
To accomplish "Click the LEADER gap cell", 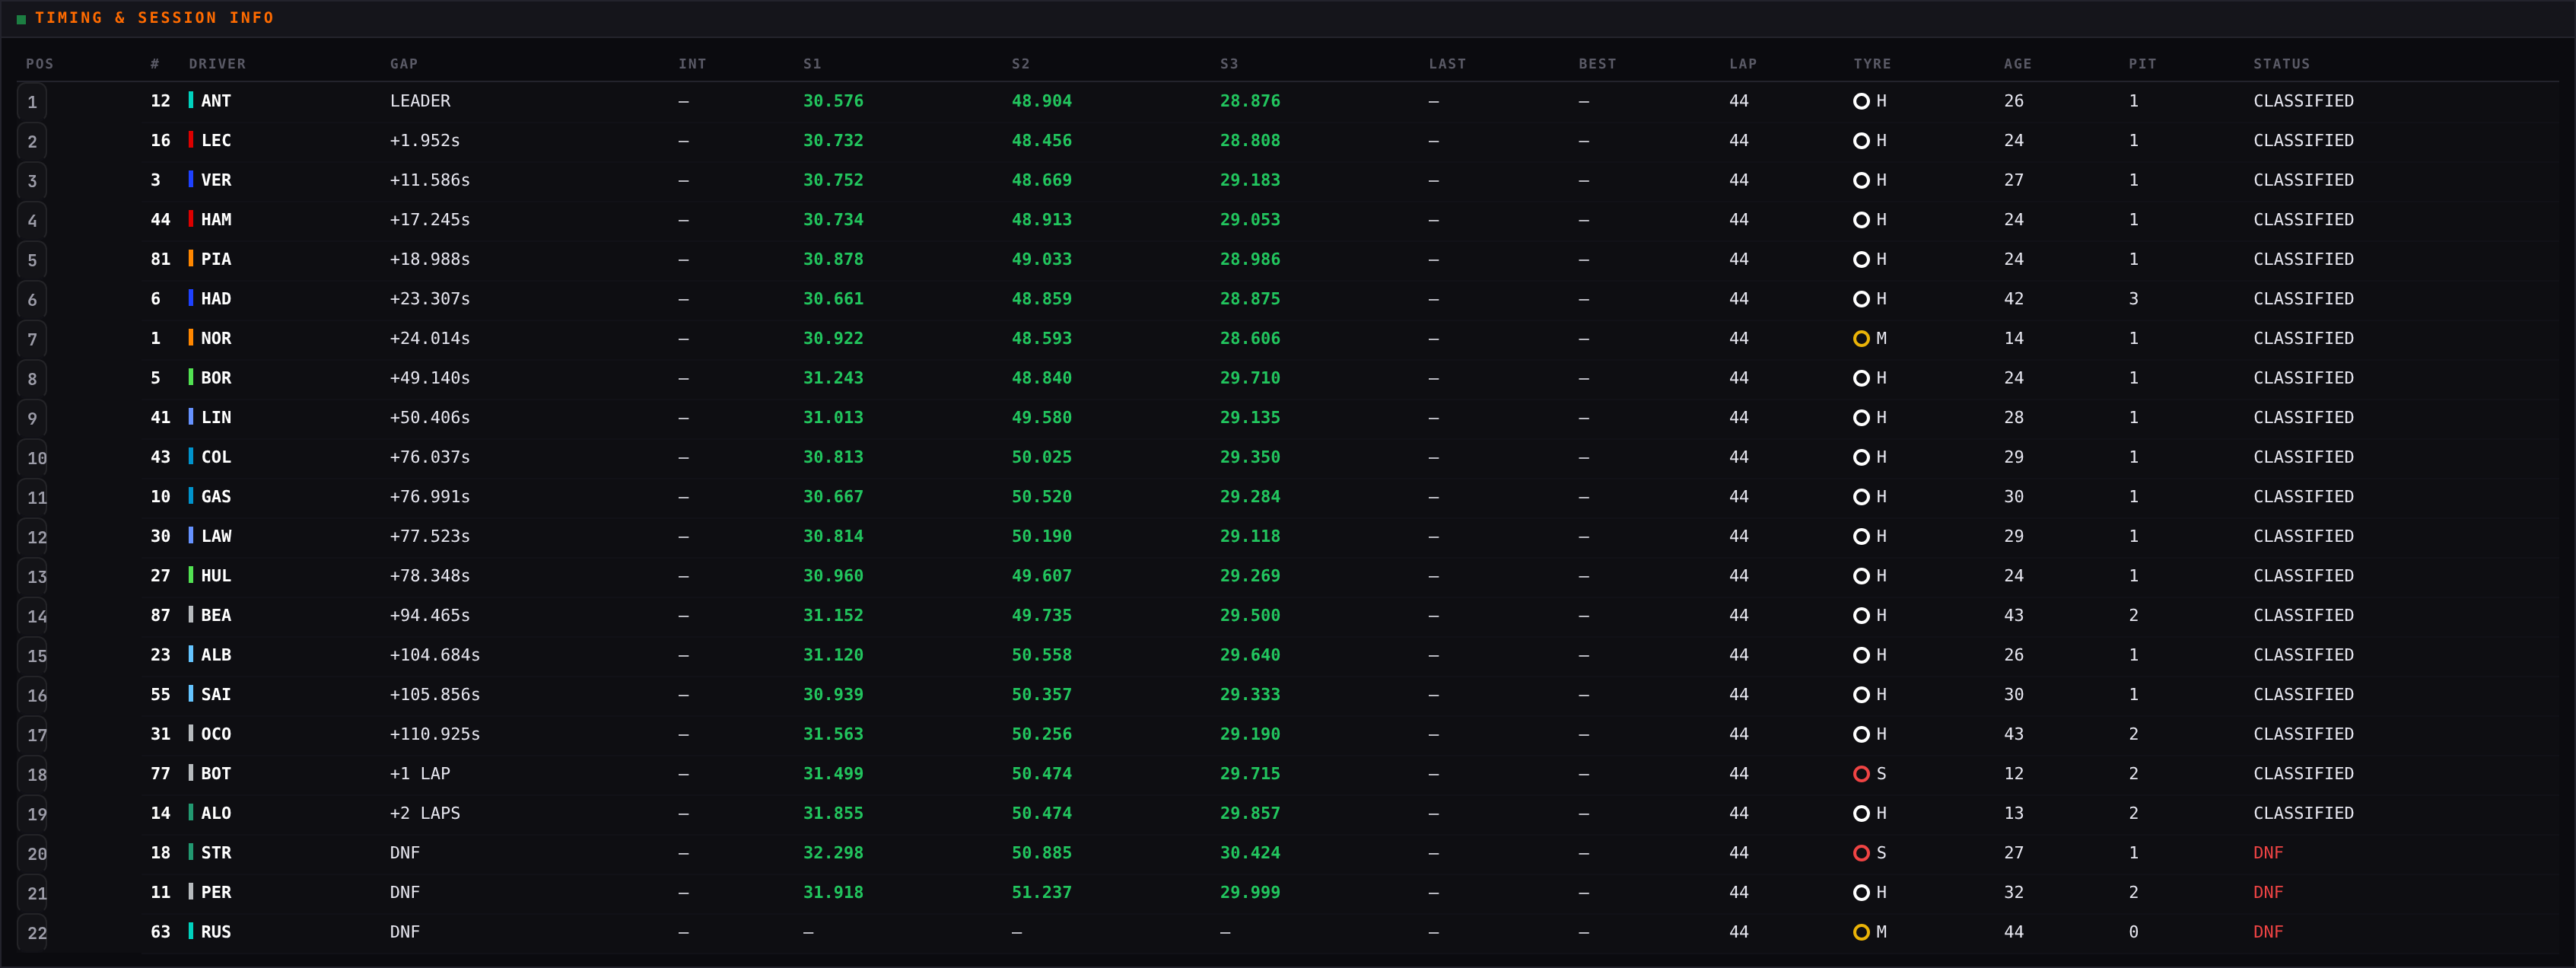I will pyautogui.click(x=420, y=101).
